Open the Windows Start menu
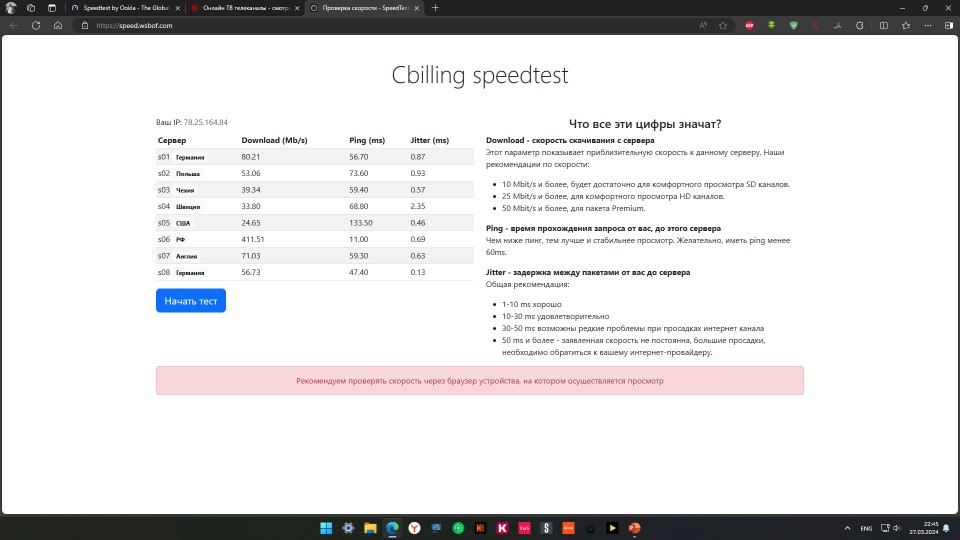This screenshot has width=960, height=540. [x=326, y=528]
